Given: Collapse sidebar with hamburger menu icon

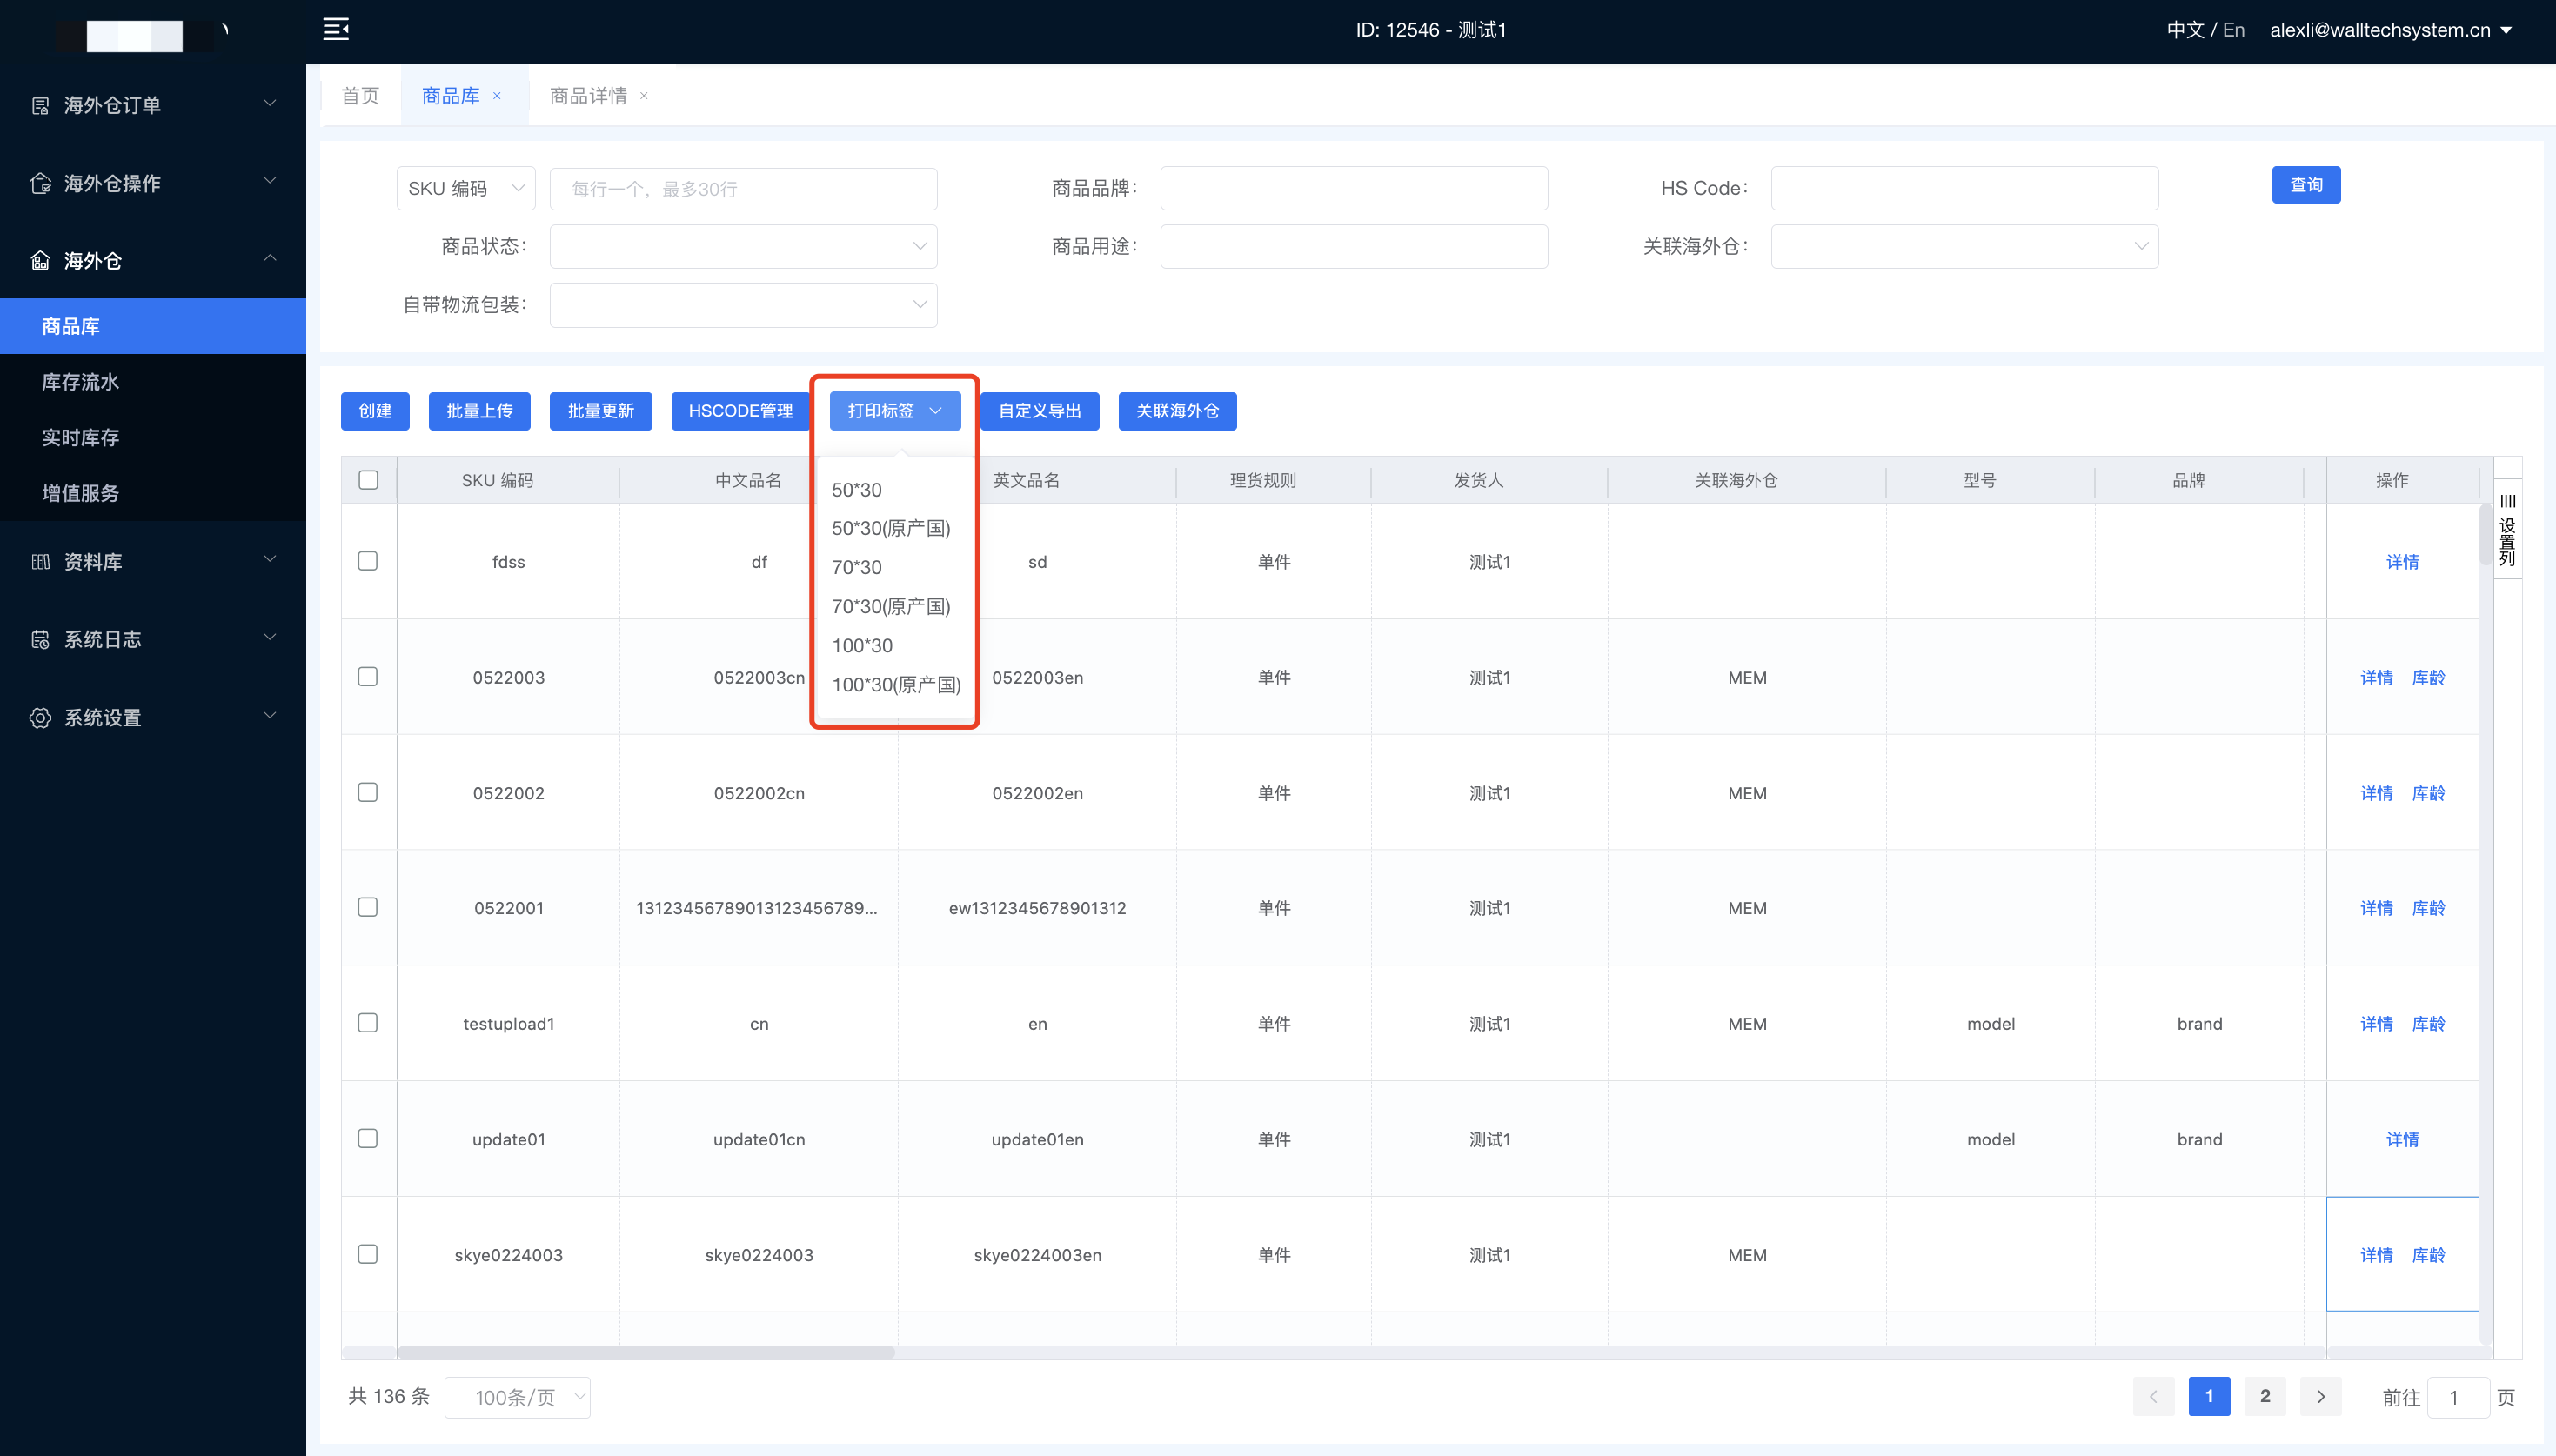Looking at the screenshot, I should tap(336, 29).
